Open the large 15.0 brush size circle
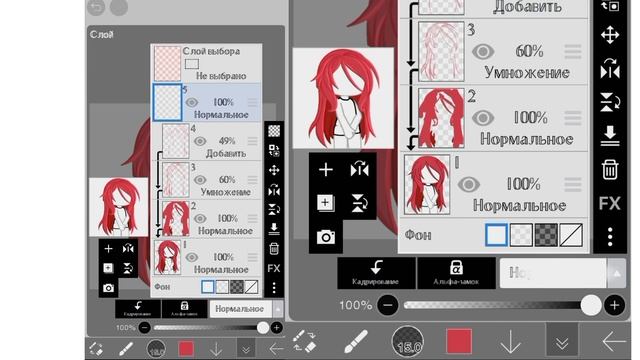This screenshot has height=360, width=640. [x=407, y=342]
